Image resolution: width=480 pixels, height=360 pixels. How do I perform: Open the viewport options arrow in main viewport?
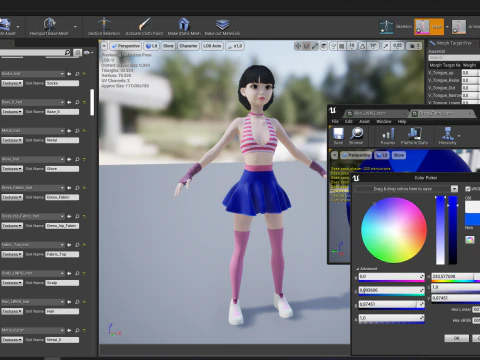point(104,46)
